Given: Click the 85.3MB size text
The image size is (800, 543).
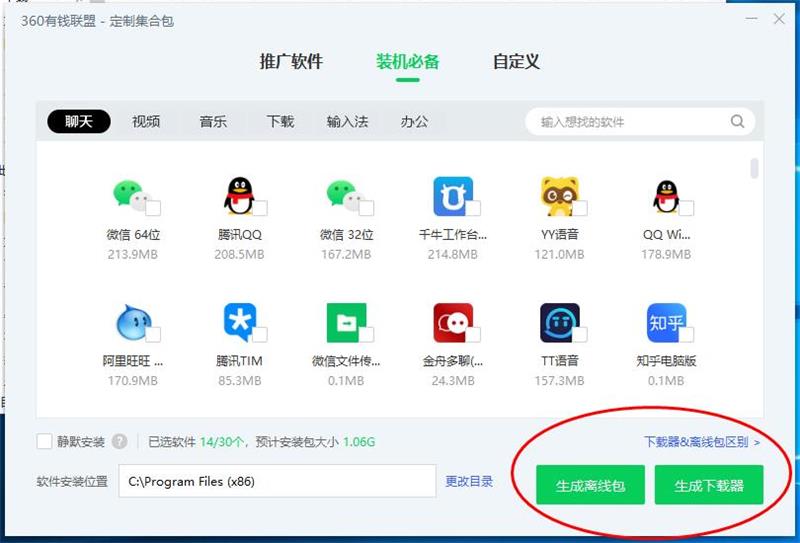Looking at the screenshot, I should 239,381.
